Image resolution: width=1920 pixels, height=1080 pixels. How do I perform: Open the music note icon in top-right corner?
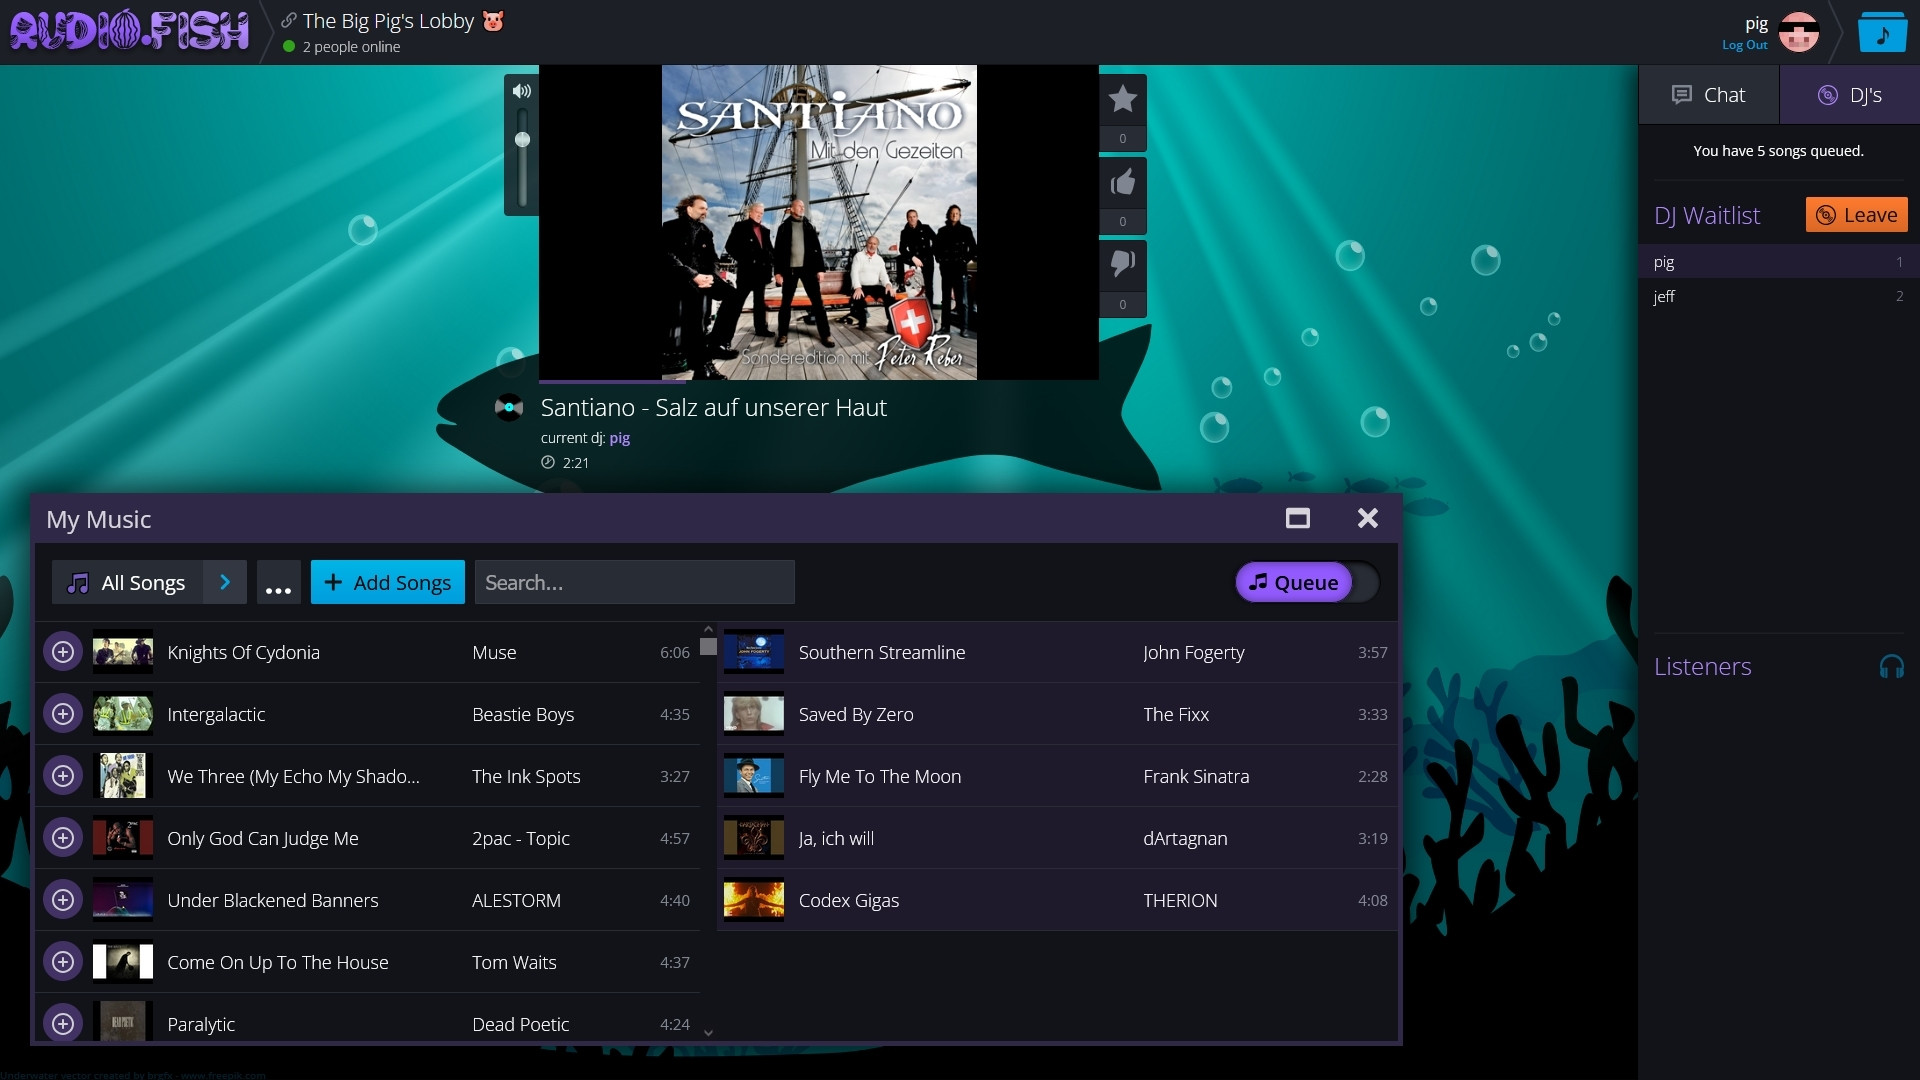[x=1881, y=31]
